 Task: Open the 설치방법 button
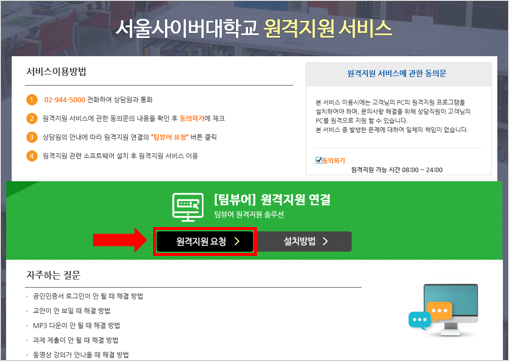click(304, 241)
